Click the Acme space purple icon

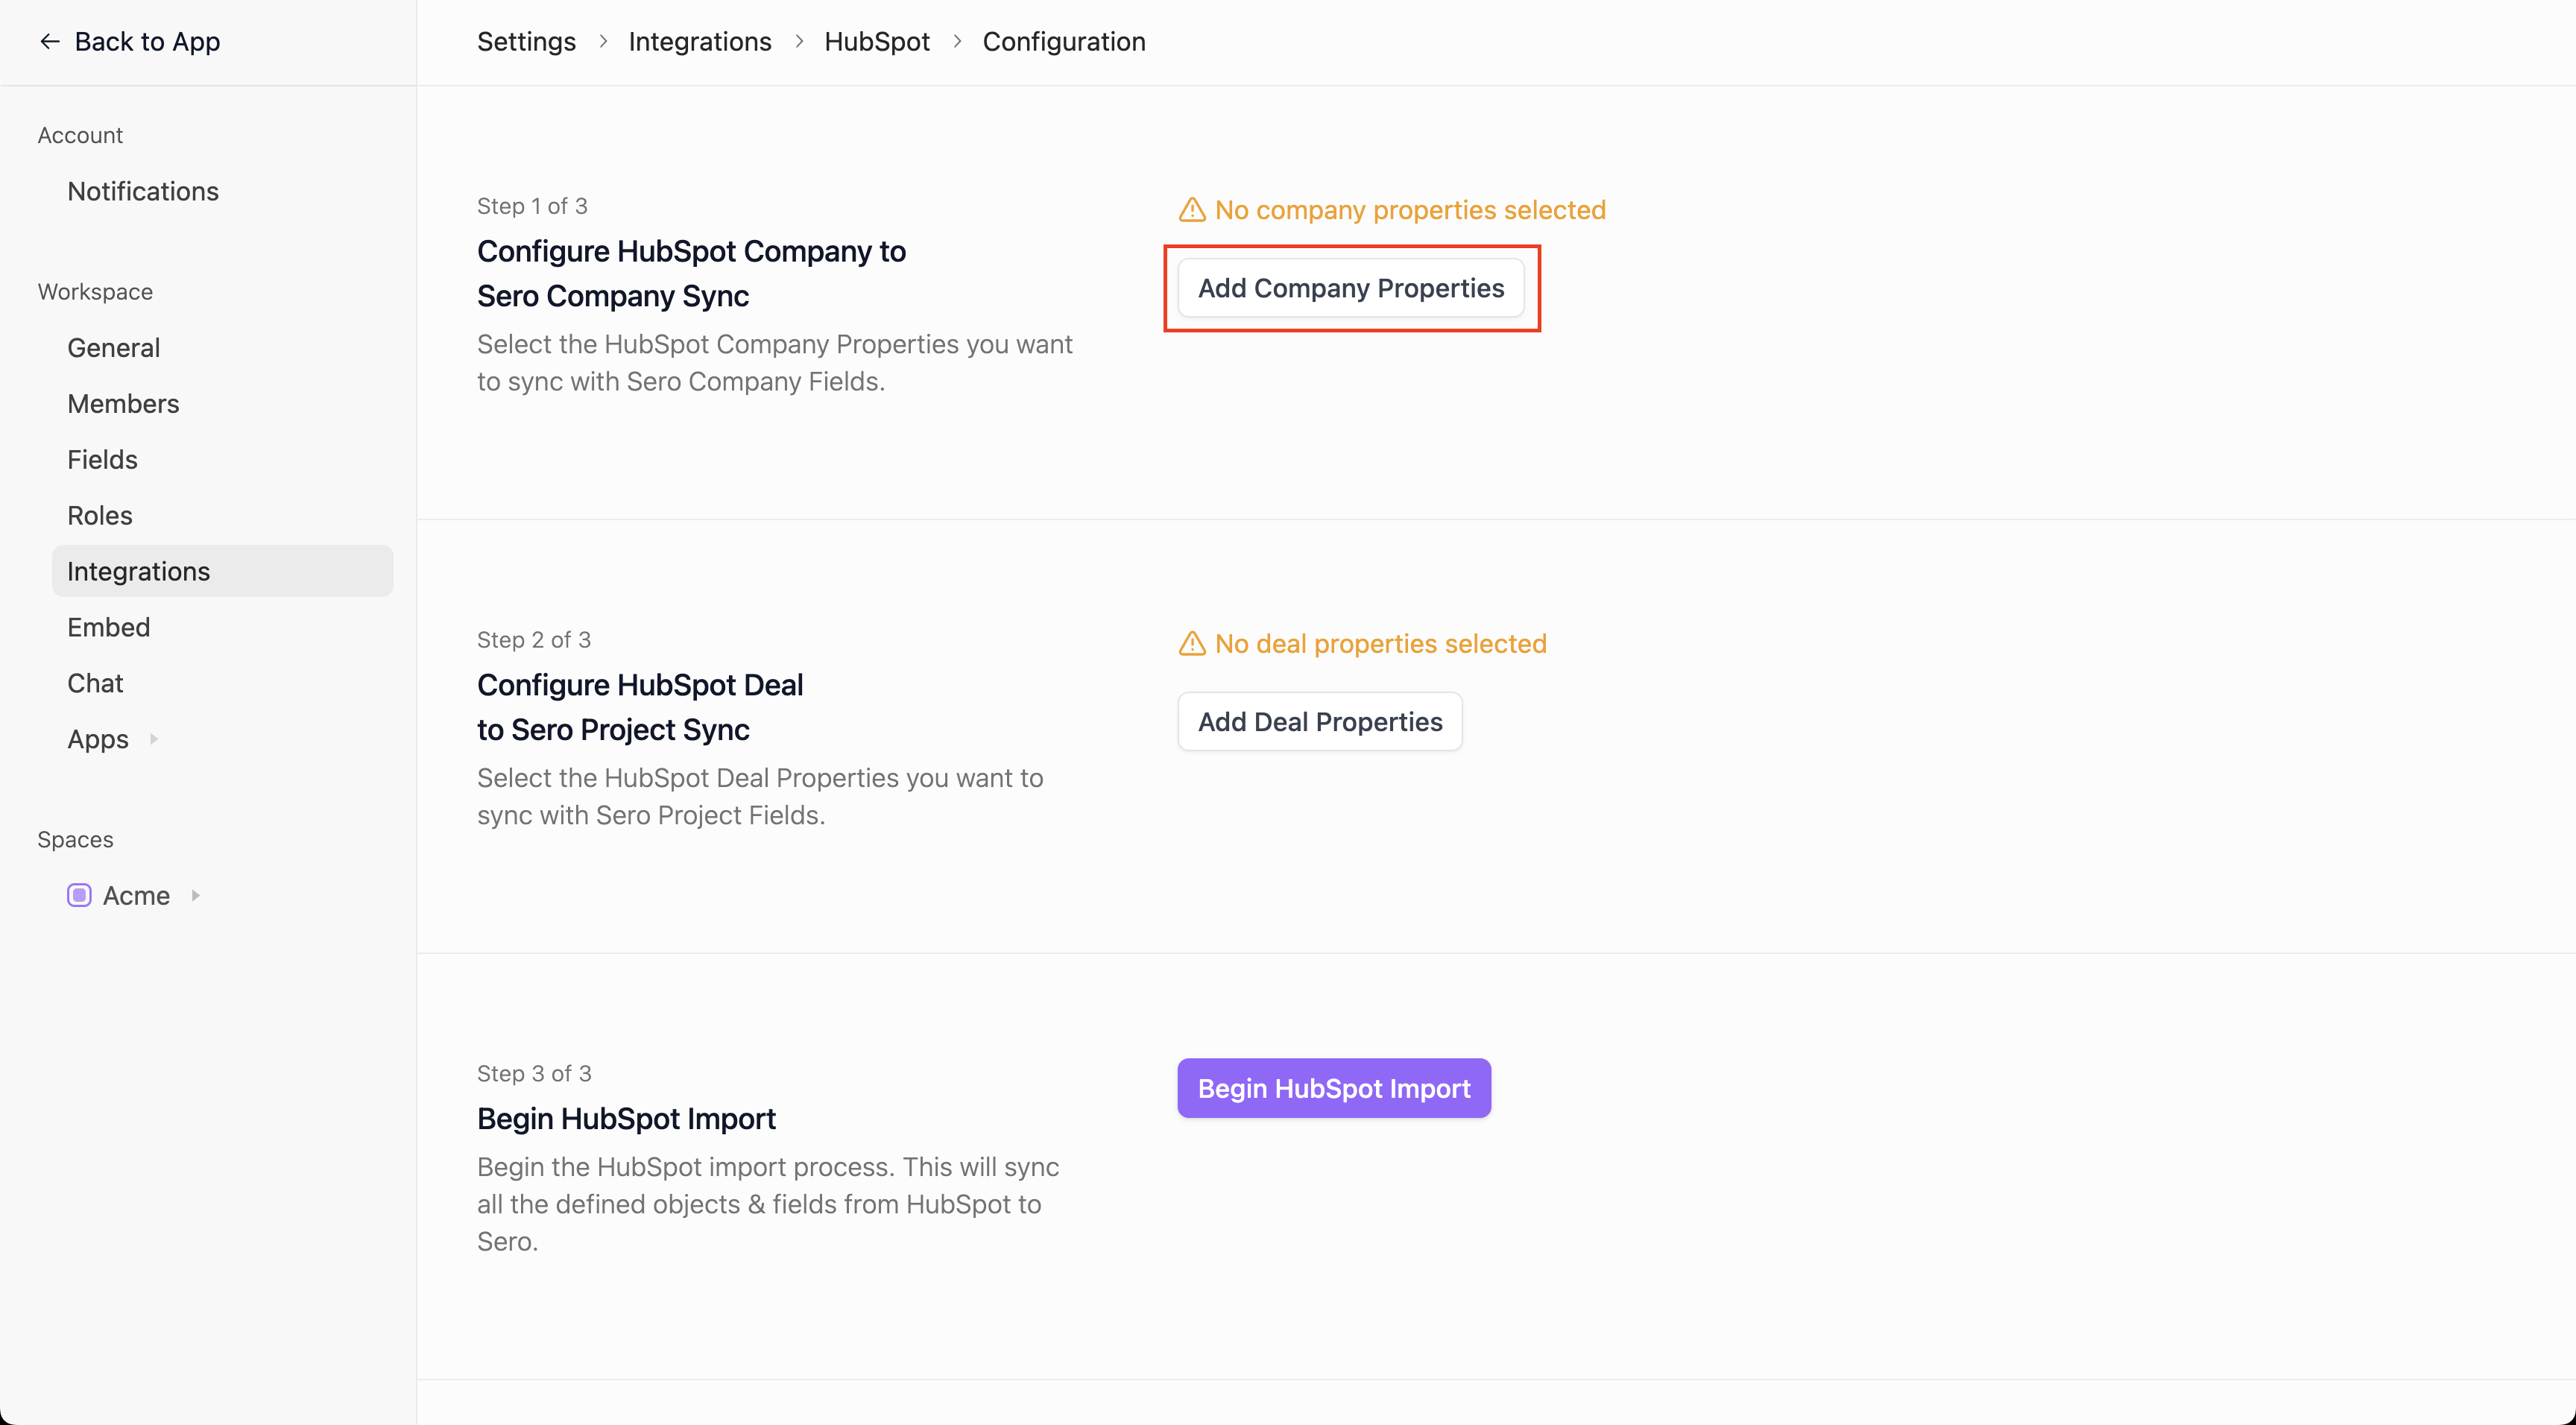79,895
